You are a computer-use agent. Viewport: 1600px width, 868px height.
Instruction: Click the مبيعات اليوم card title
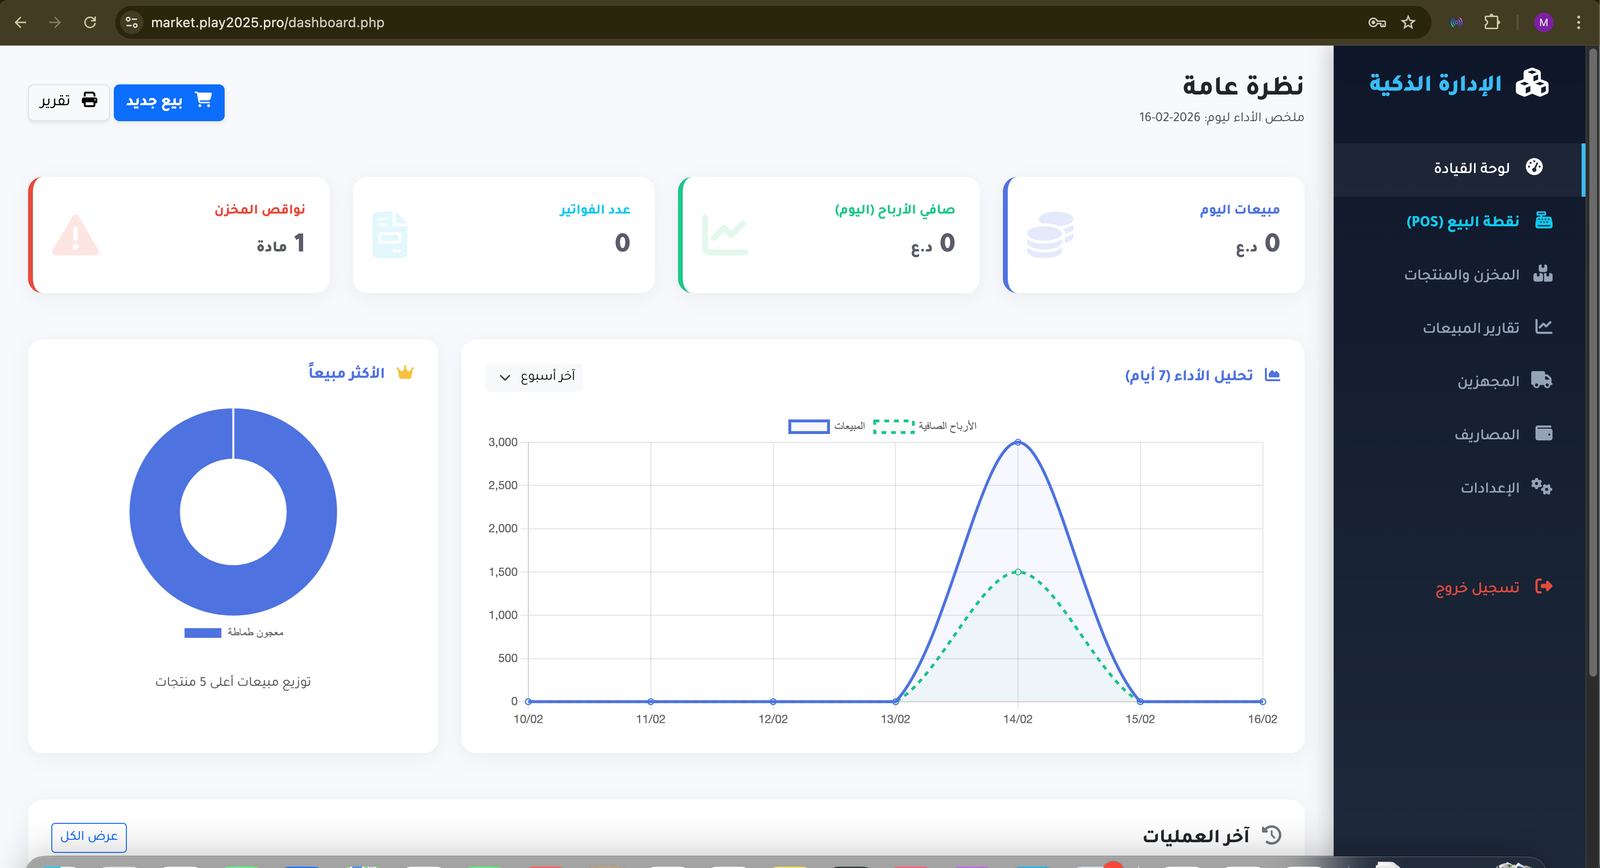tap(1240, 209)
